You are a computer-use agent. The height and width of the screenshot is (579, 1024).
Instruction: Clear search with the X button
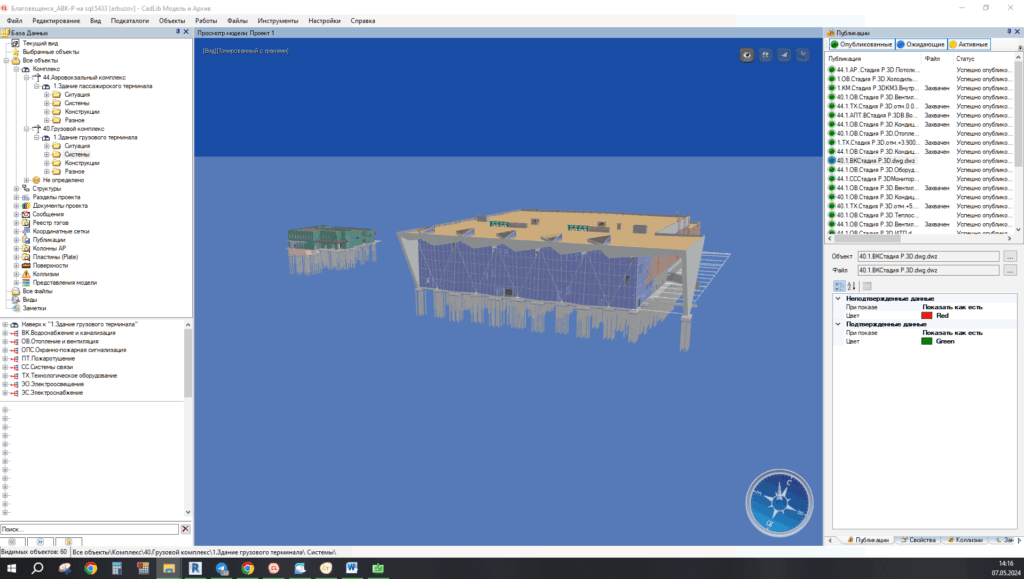[x=185, y=529]
